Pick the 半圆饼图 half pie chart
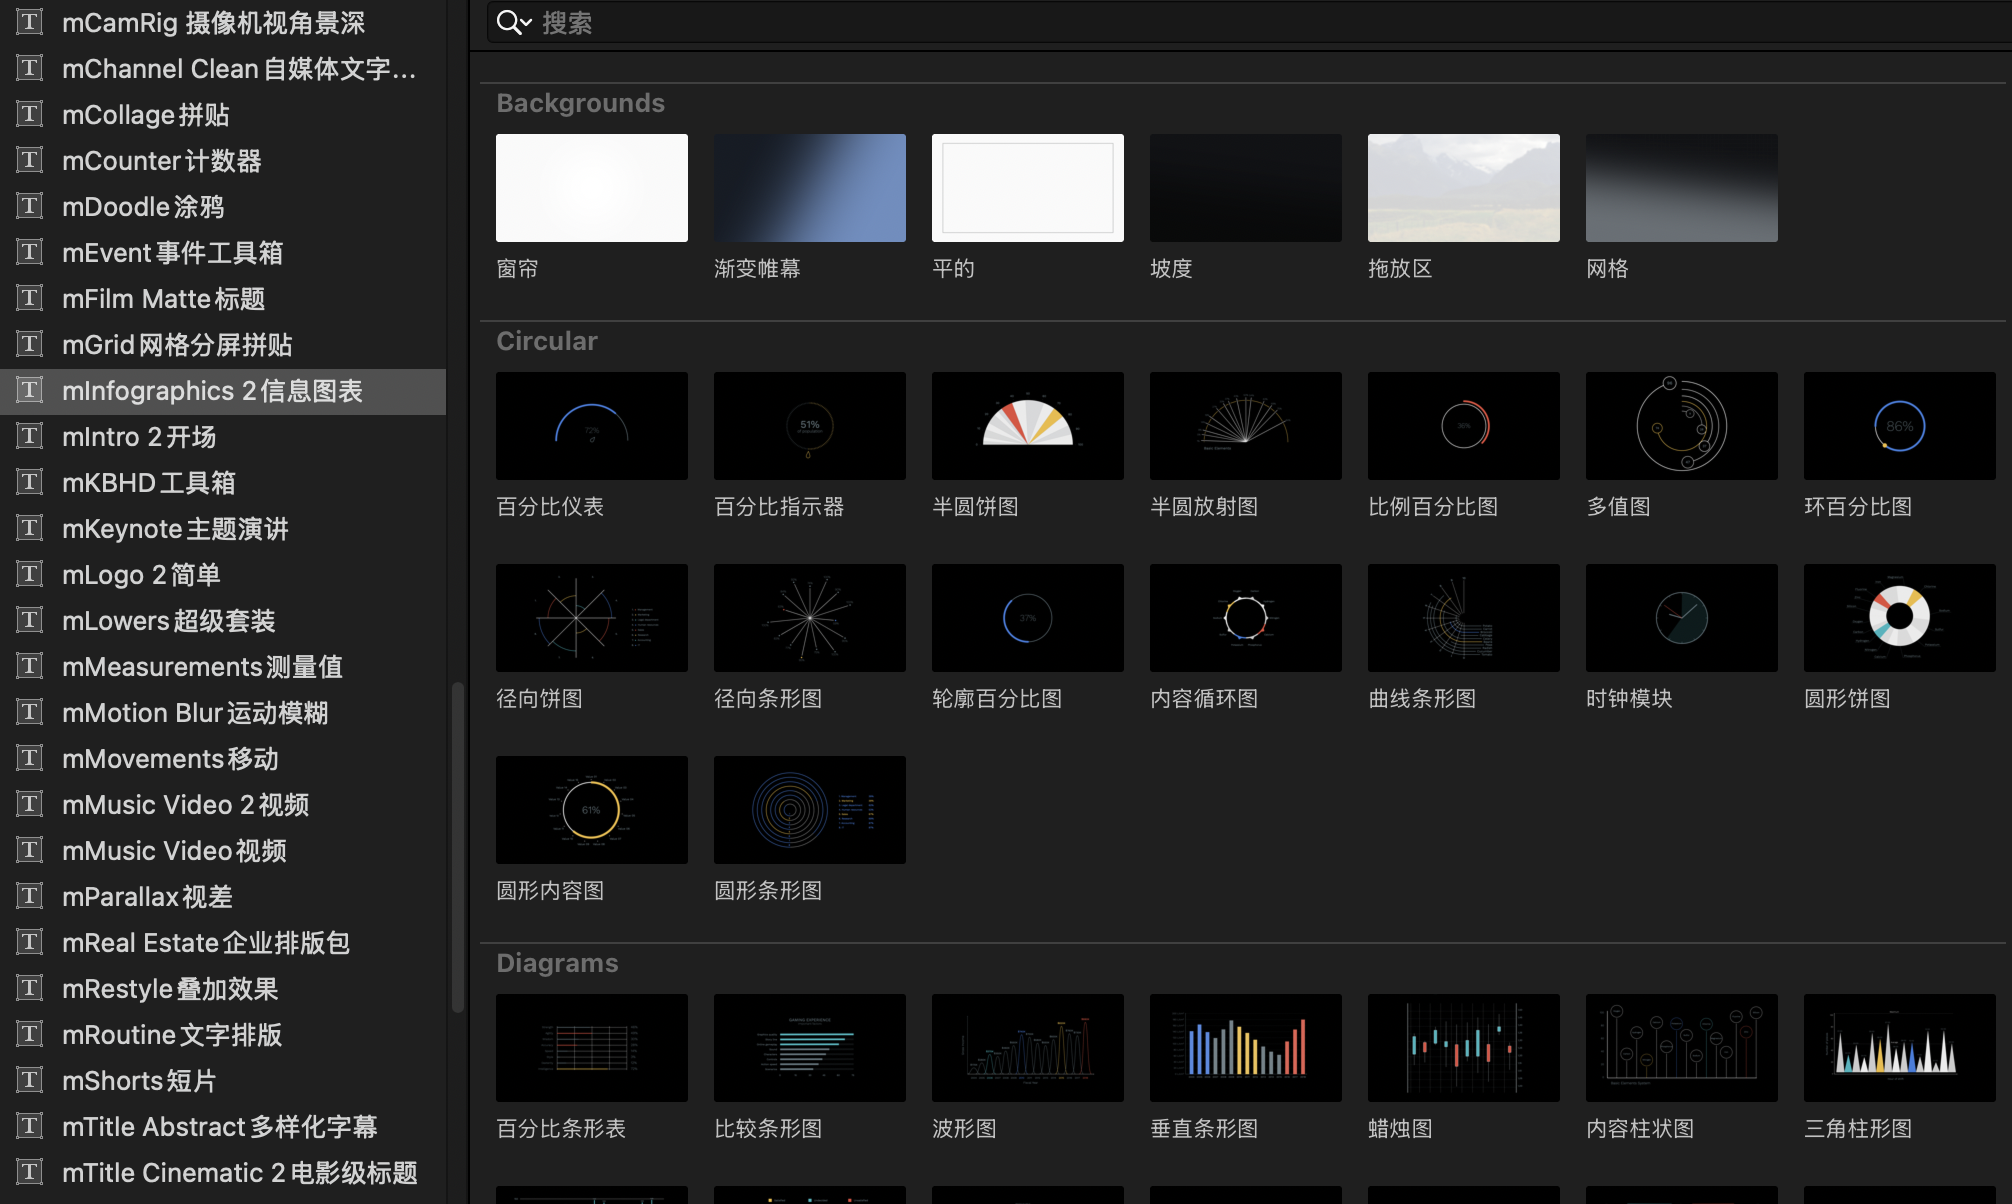 1028,426
